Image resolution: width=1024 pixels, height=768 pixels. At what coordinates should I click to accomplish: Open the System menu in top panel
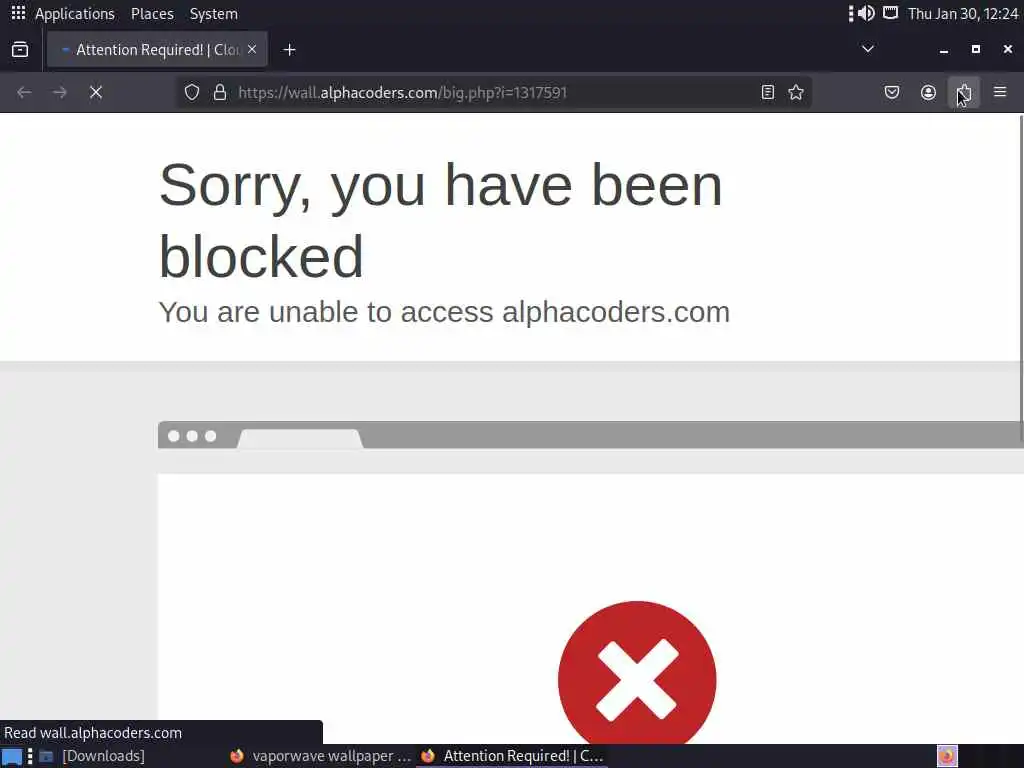pyautogui.click(x=214, y=14)
